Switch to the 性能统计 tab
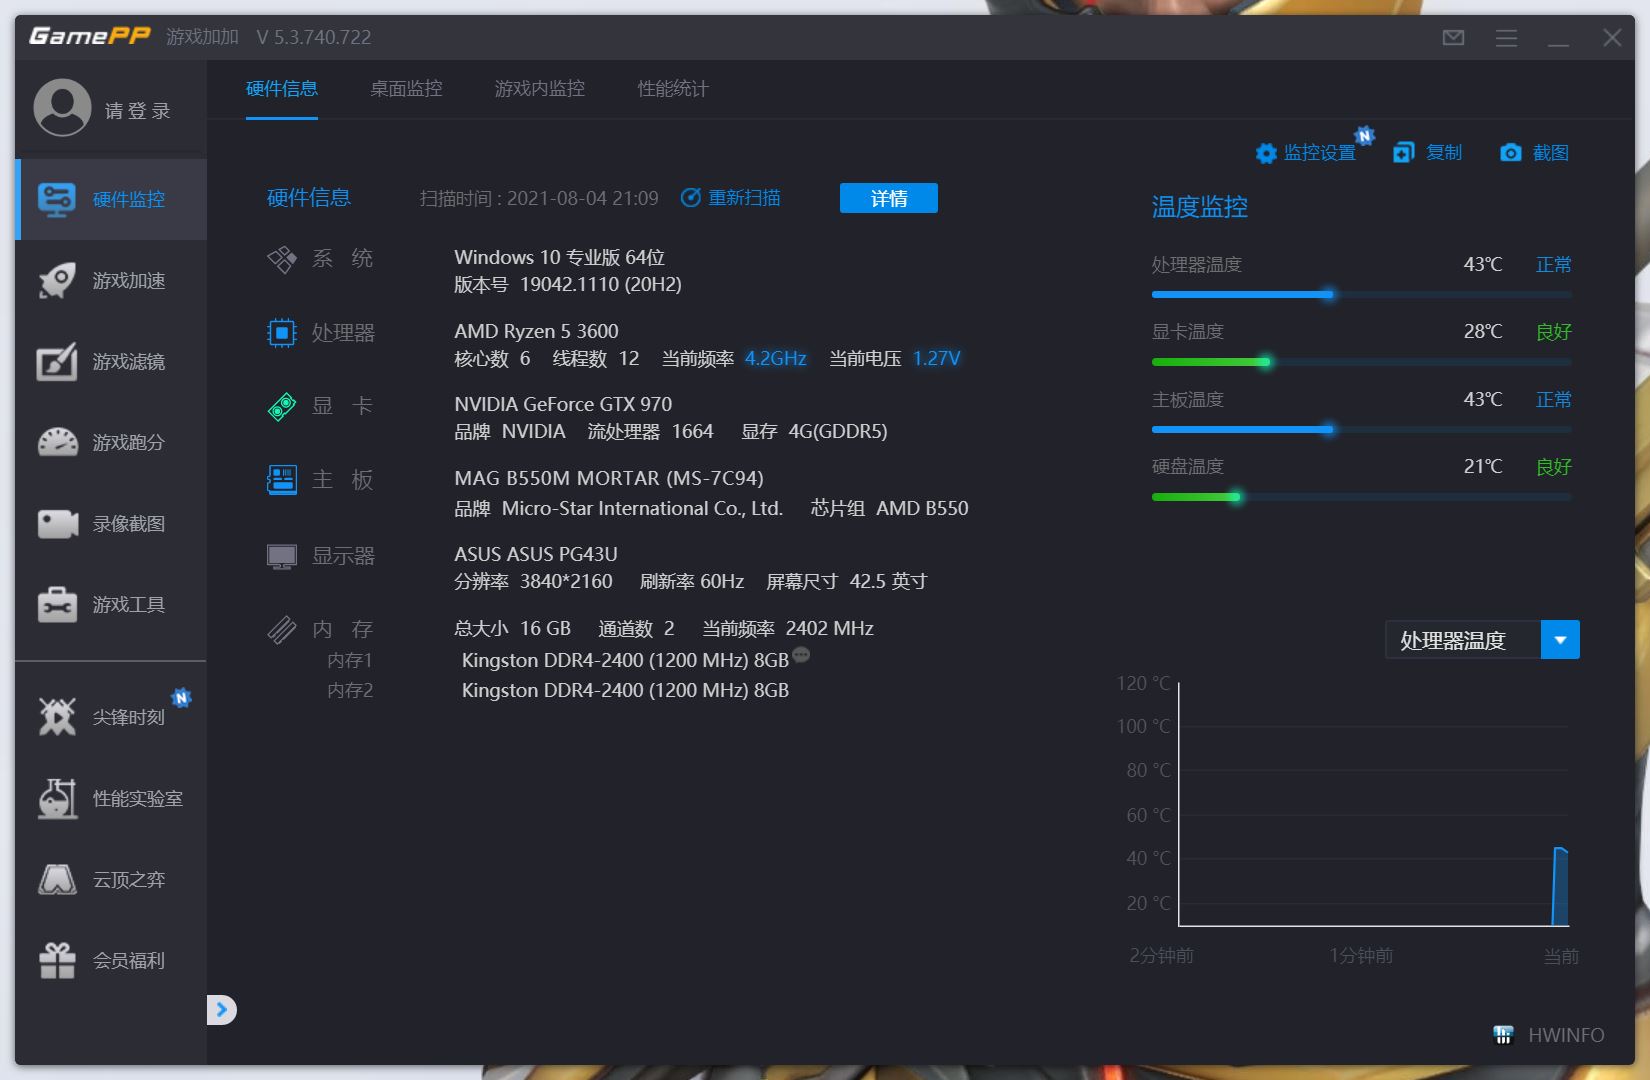The width and height of the screenshot is (1650, 1080). [x=673, y=89]
